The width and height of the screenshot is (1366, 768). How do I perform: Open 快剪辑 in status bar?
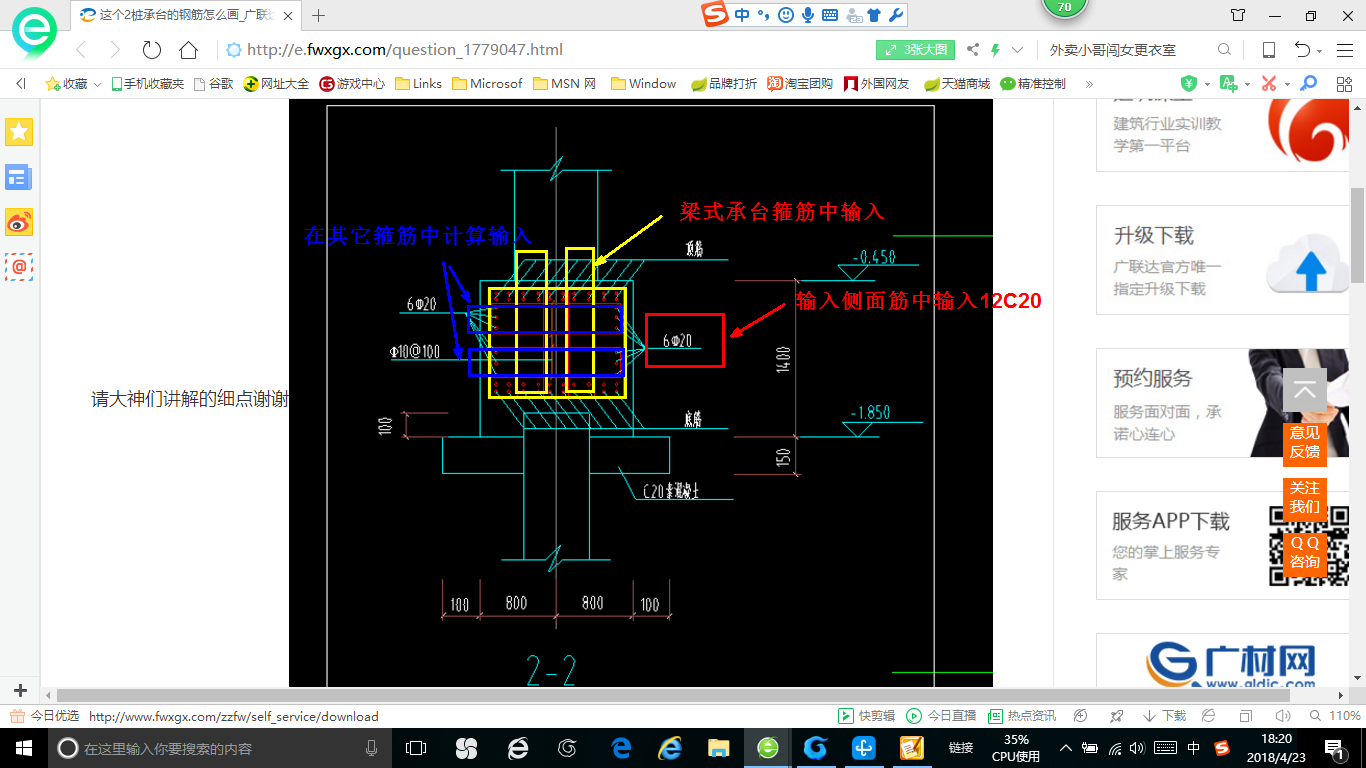point(867,716)
